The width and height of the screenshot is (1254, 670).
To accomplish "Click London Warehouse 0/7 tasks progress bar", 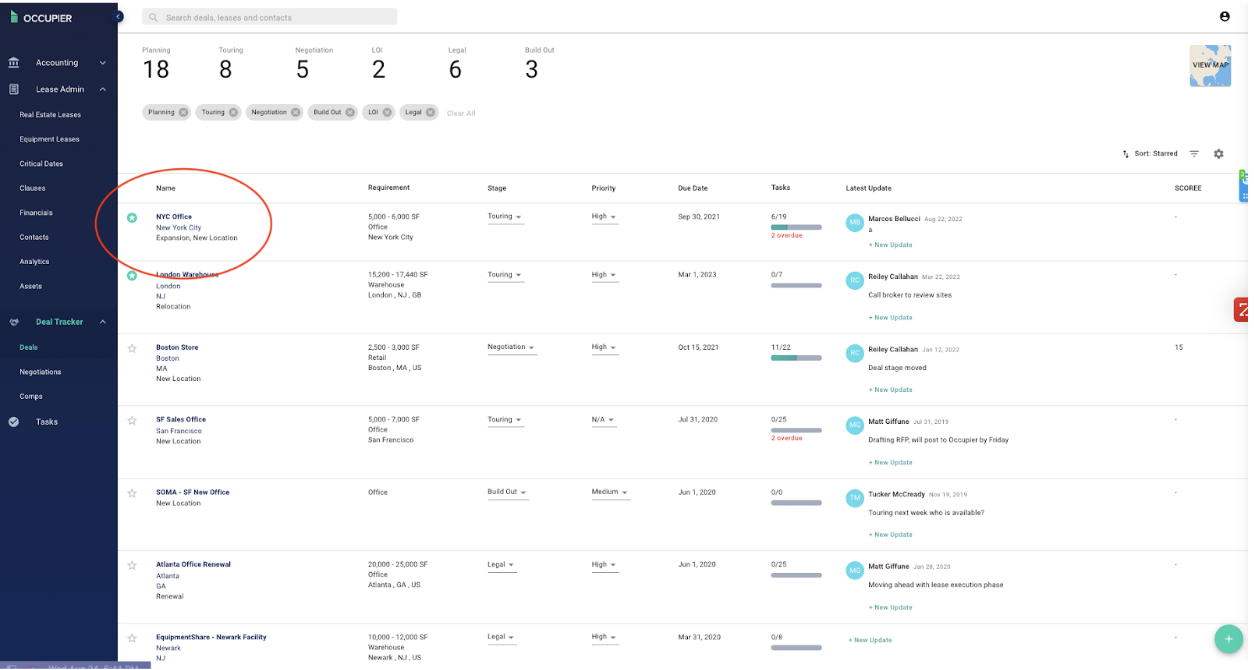I will pyautogui.click(x=796, y=285).
